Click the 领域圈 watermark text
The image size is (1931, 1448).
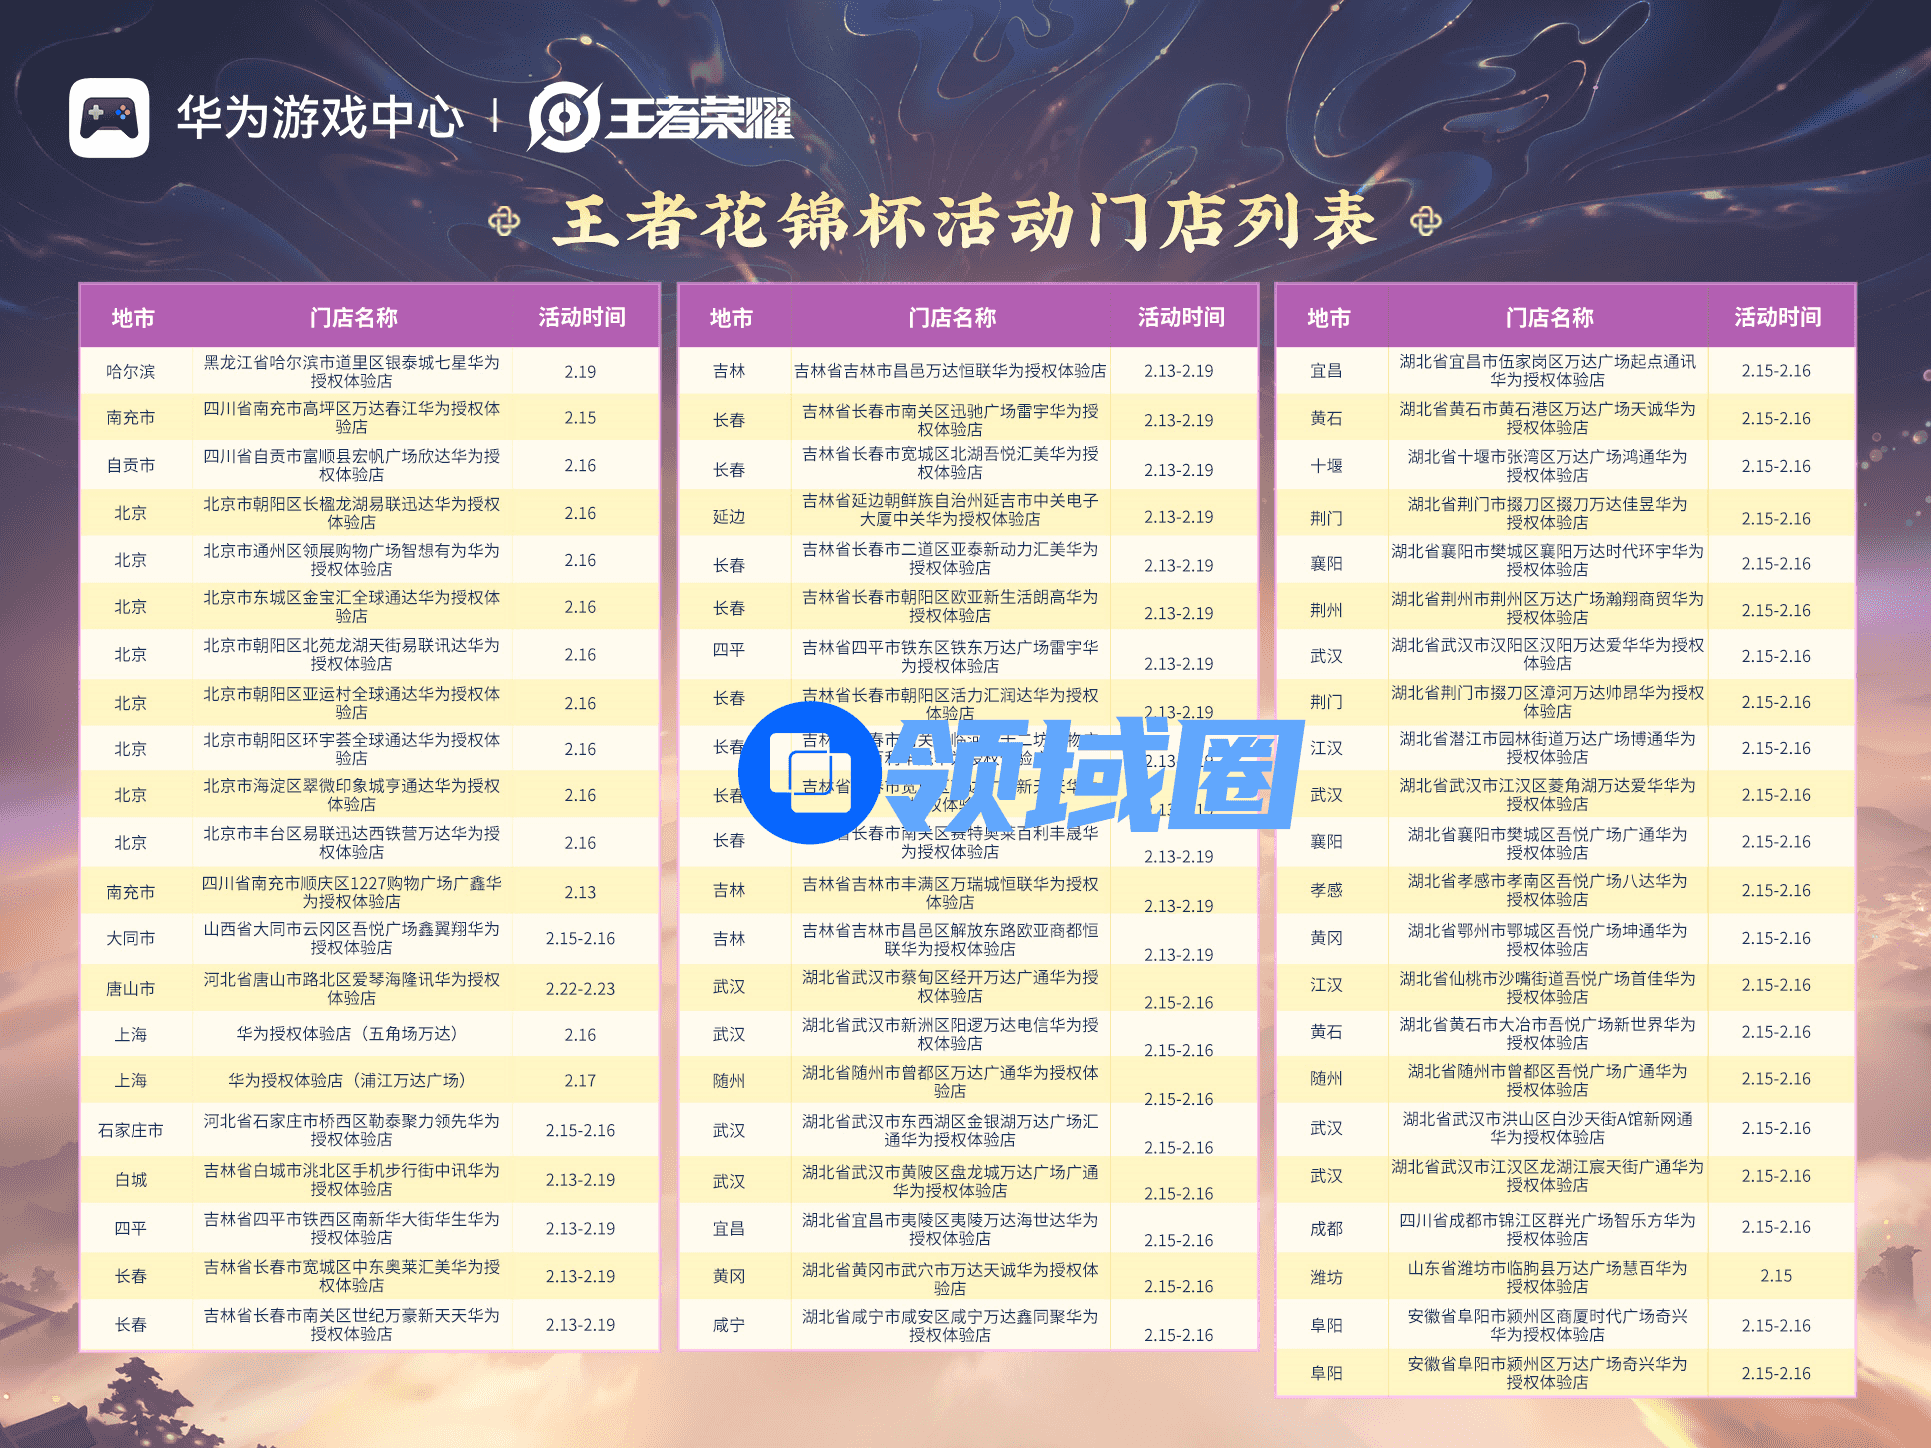tap(1092, 775)
